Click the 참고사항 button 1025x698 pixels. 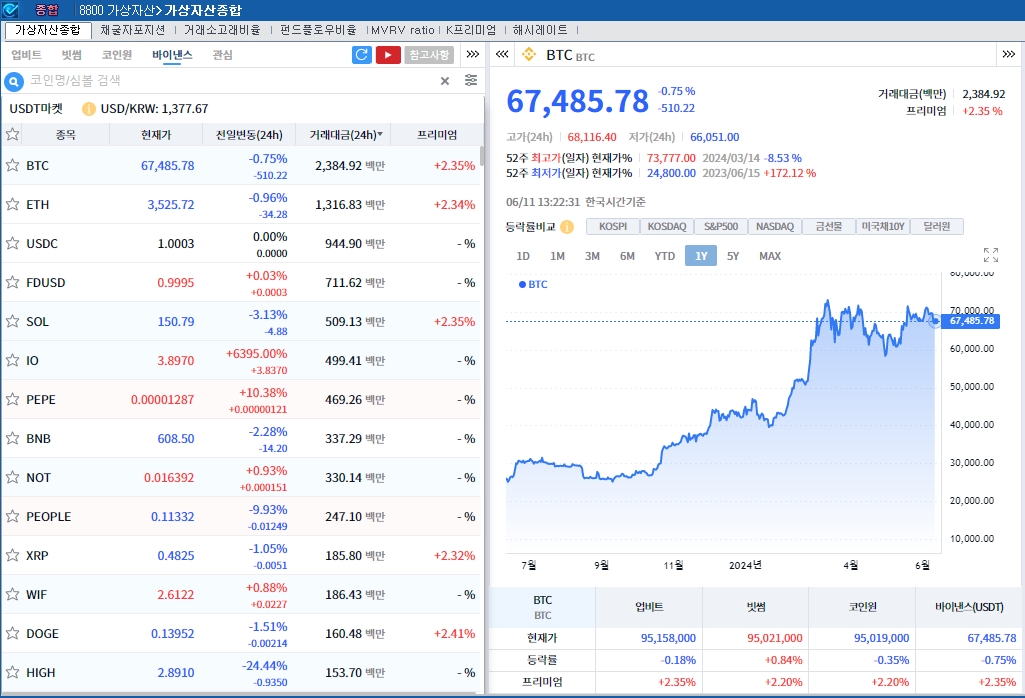(x=429, y=55)
